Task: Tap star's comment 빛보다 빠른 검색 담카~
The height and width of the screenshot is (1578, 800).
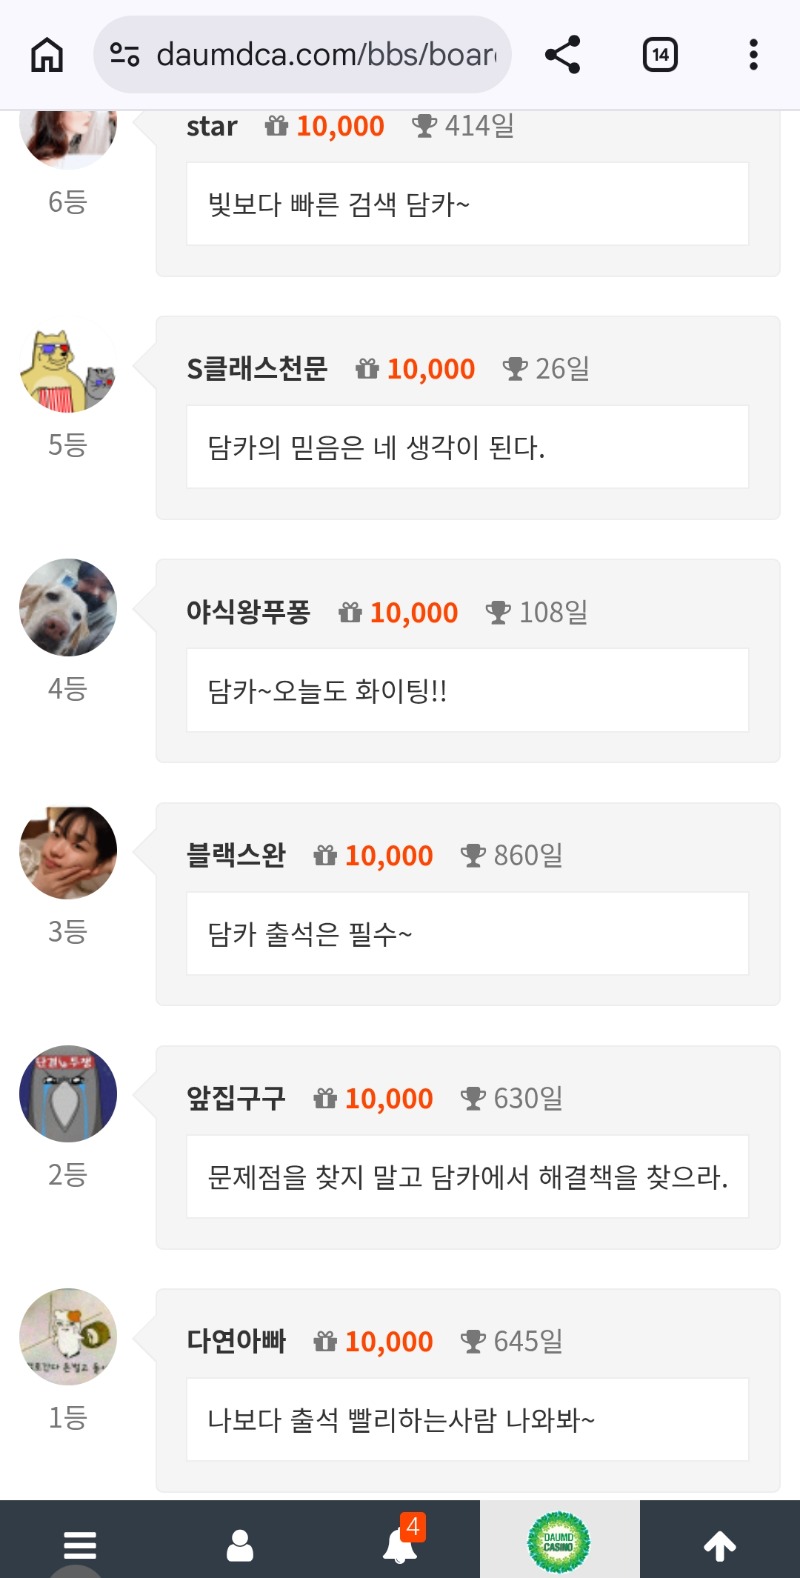Action: click(x=467, y=204)
